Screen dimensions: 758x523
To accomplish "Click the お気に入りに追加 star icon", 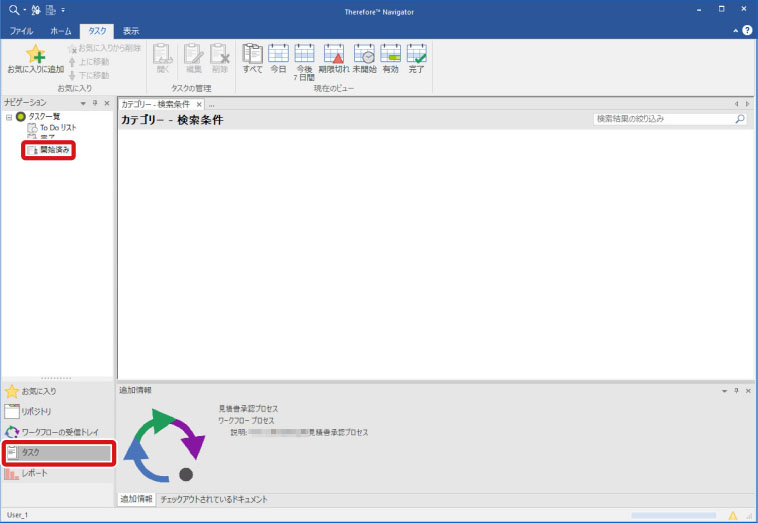I will pyautogui.click(x=35, y=57).
